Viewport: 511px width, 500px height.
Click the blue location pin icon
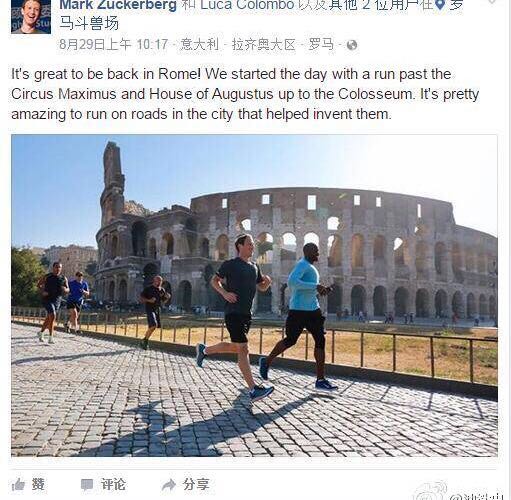[440, 5]
